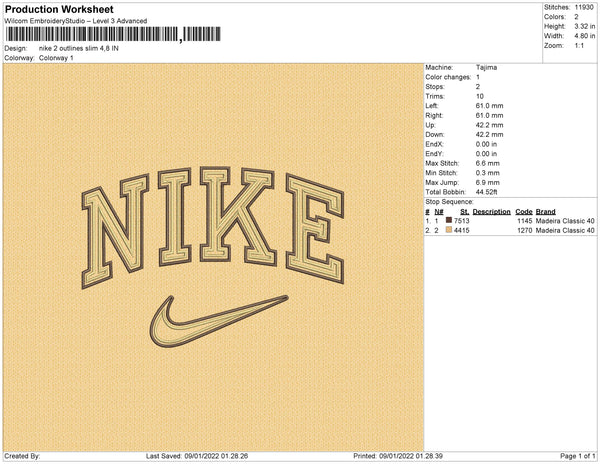Click the tan 4415 thread color swatch
The image size is (600, 464).
[x=449, y=230]
